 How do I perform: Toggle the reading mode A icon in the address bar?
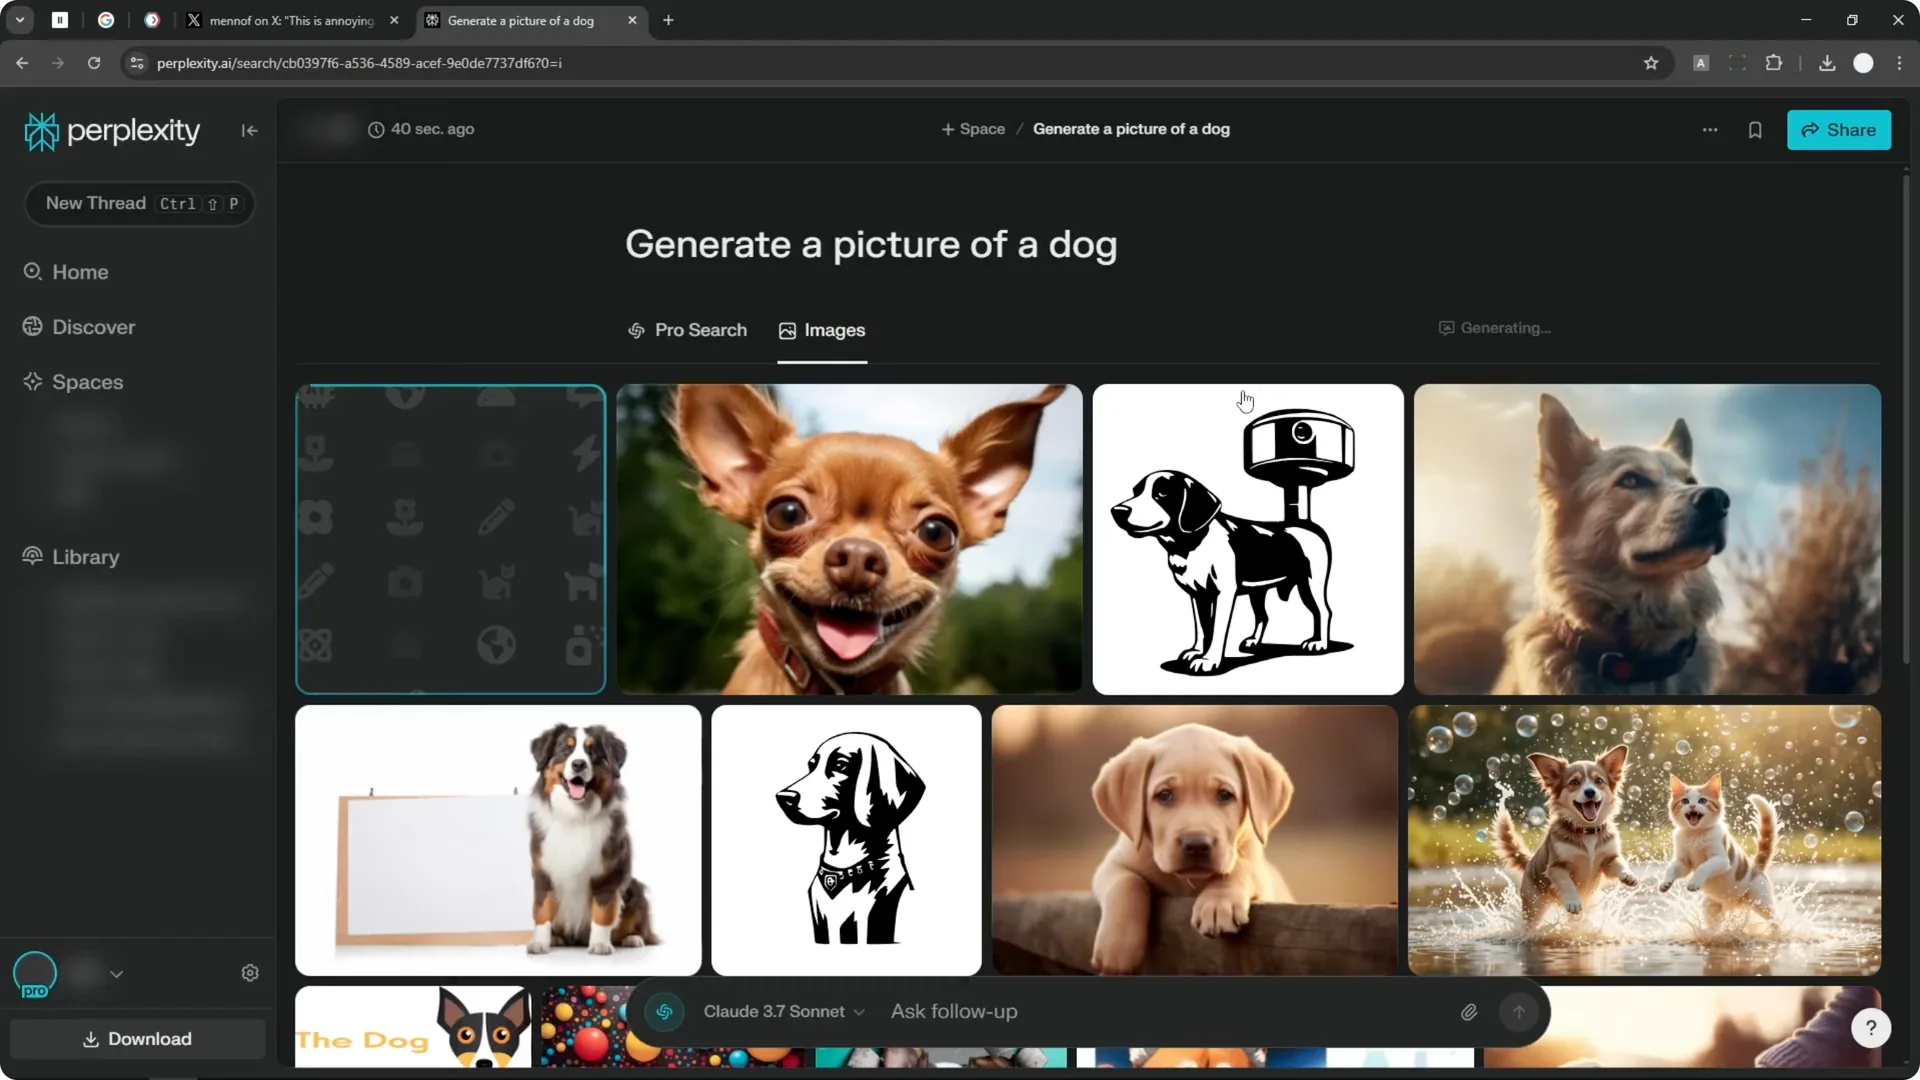[x=1701, y=62]
